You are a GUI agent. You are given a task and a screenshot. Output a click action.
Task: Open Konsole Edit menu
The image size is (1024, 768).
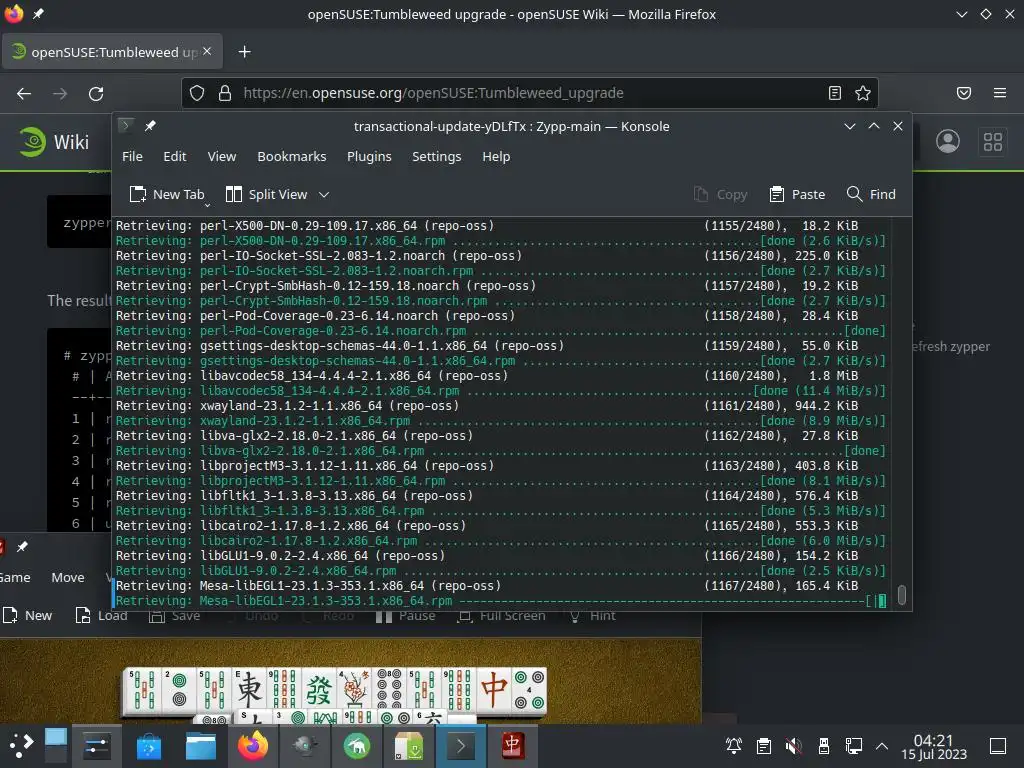174,157
